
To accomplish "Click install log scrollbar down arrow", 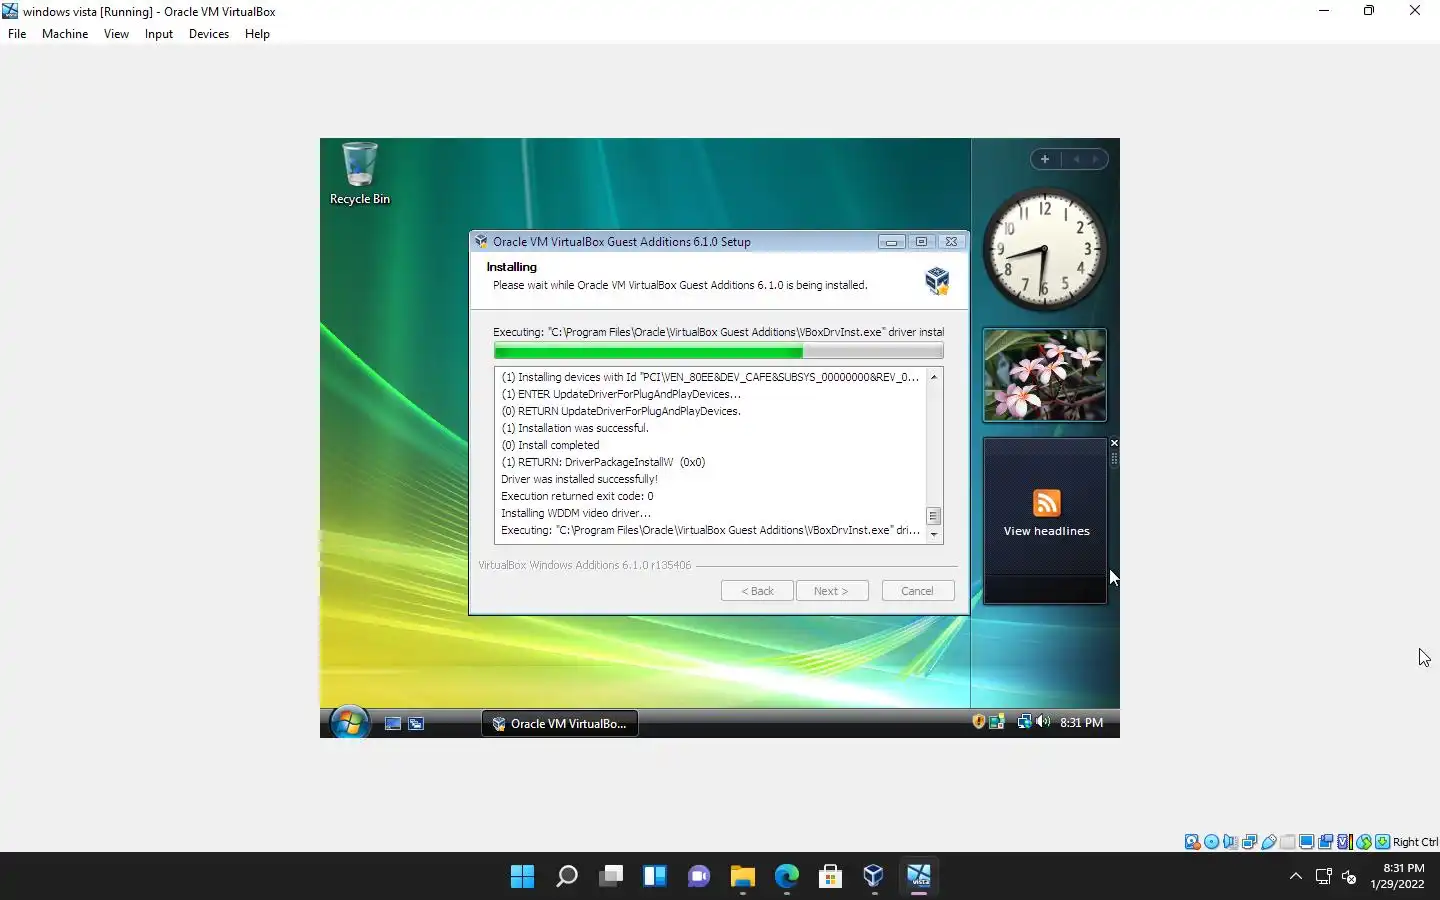I will coord(934,535).
